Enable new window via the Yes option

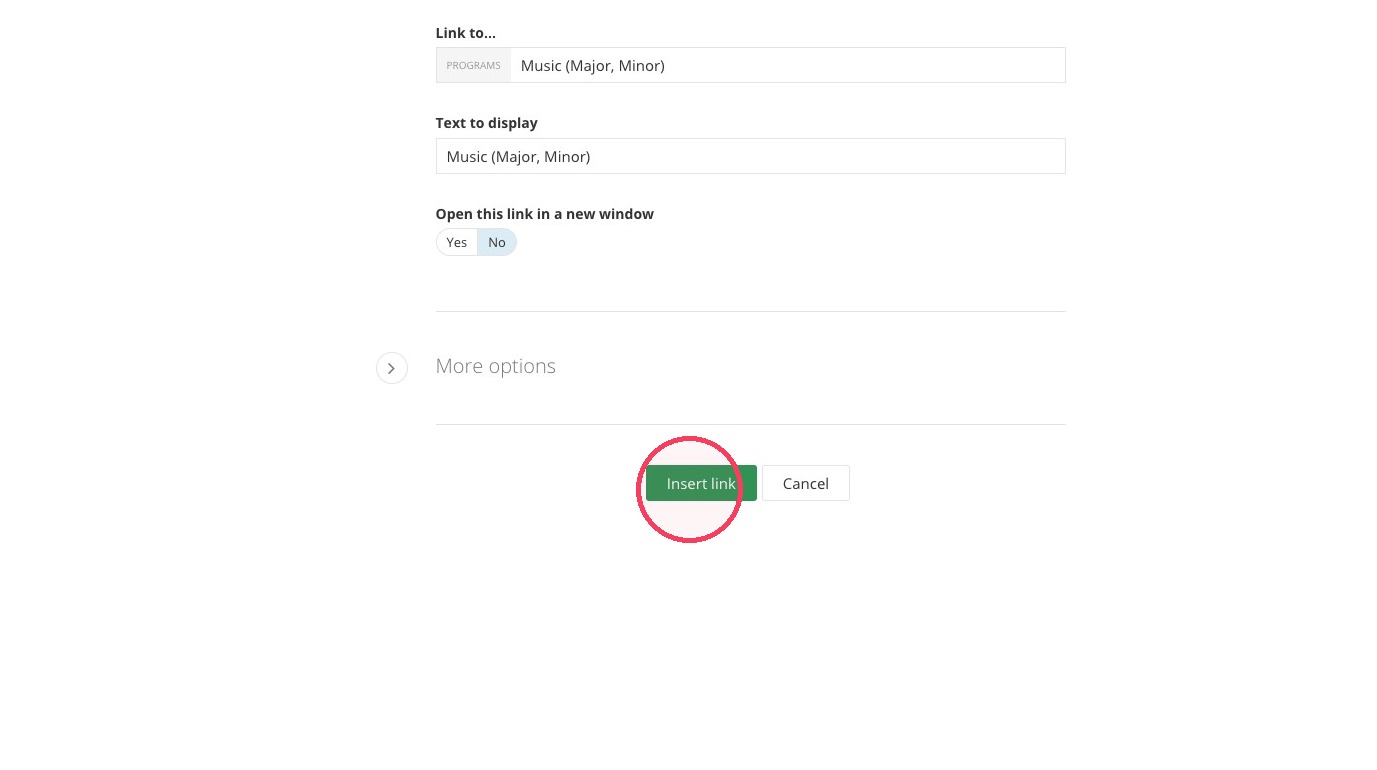pos(457,242)
